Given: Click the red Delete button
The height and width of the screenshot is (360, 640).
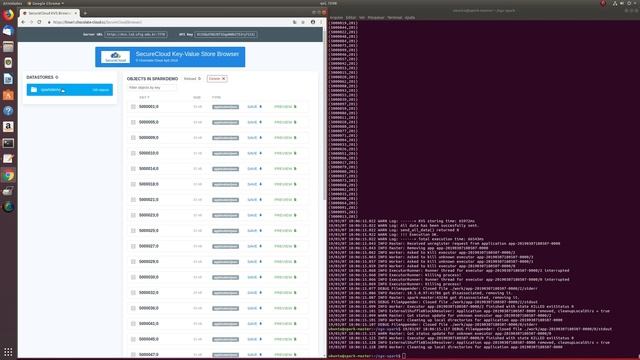Looking at the screenshot, I should [217, 79].
